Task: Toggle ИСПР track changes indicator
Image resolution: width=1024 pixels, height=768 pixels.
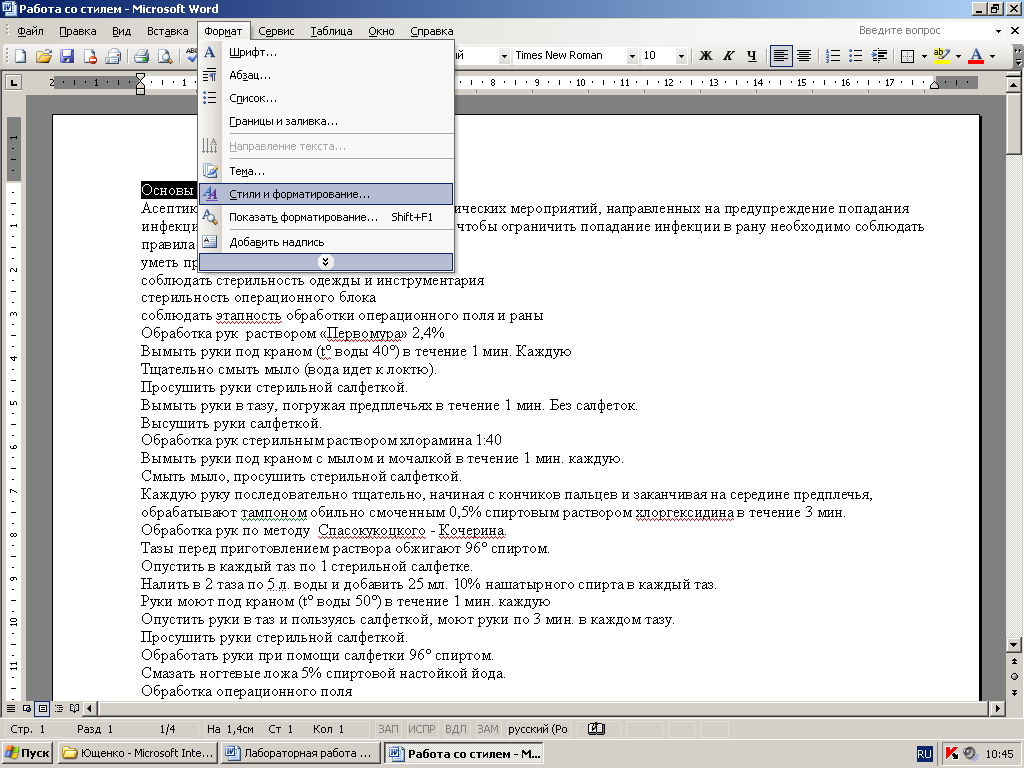Action: pos(422,729)
